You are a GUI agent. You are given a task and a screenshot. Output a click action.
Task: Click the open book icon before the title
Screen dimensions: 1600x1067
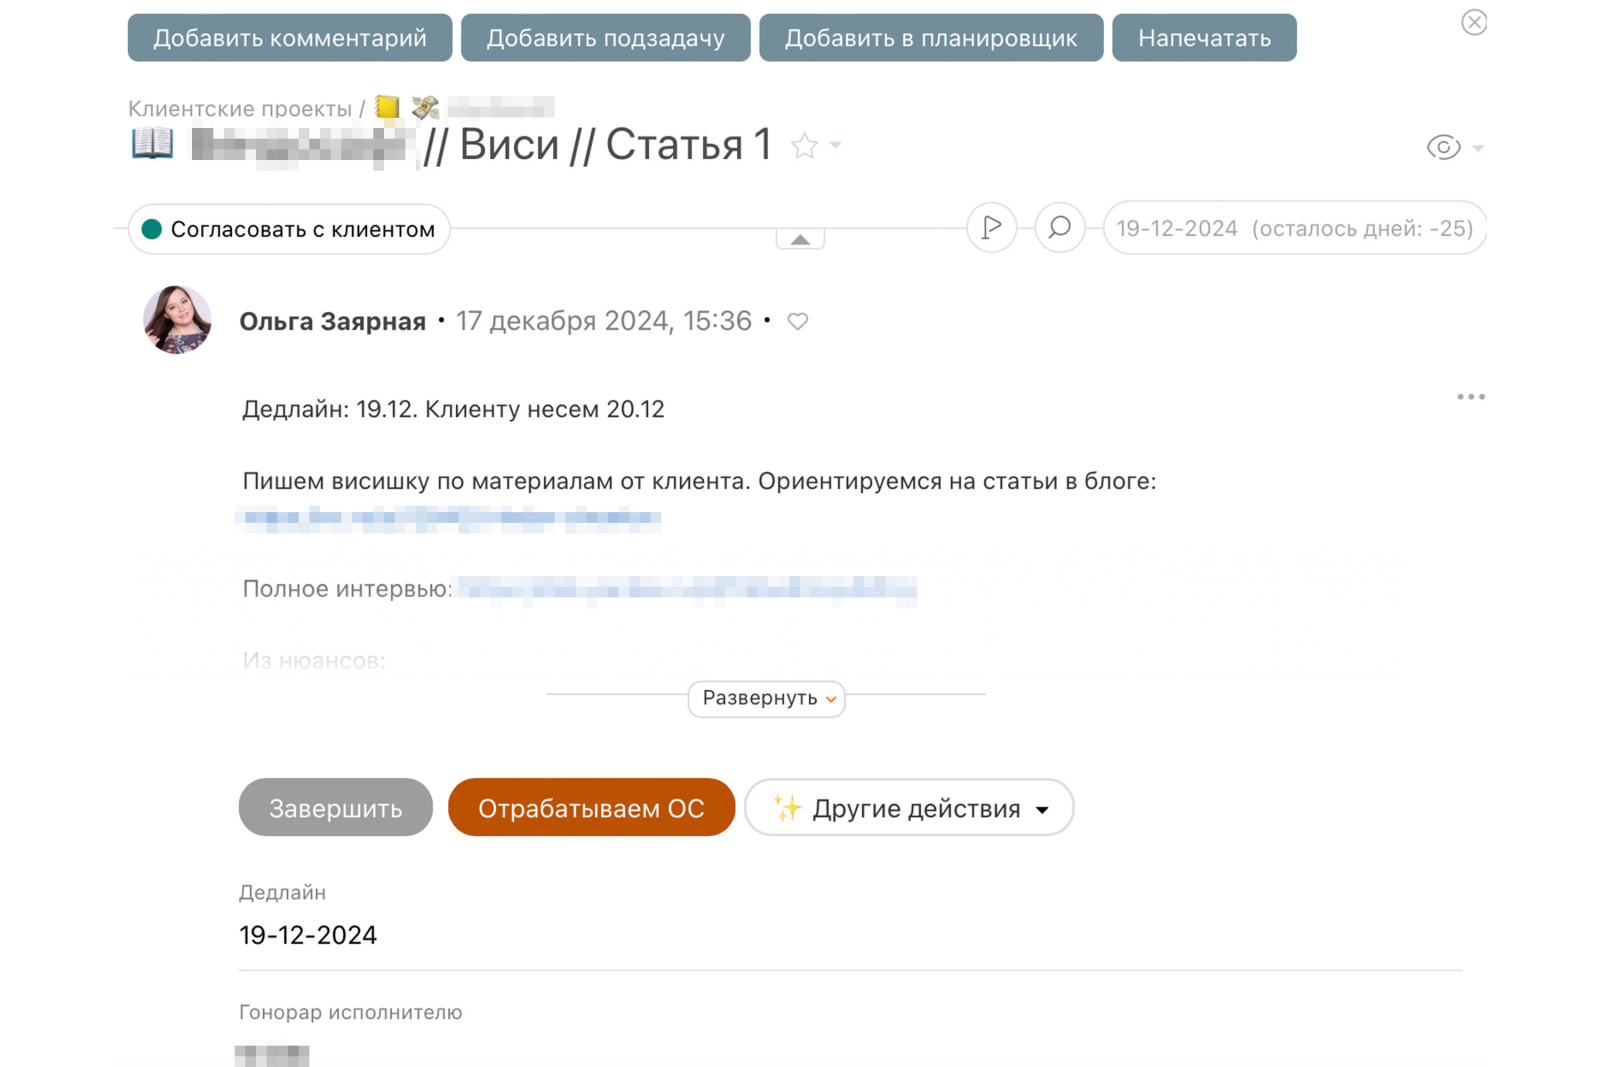coord(153,144)
